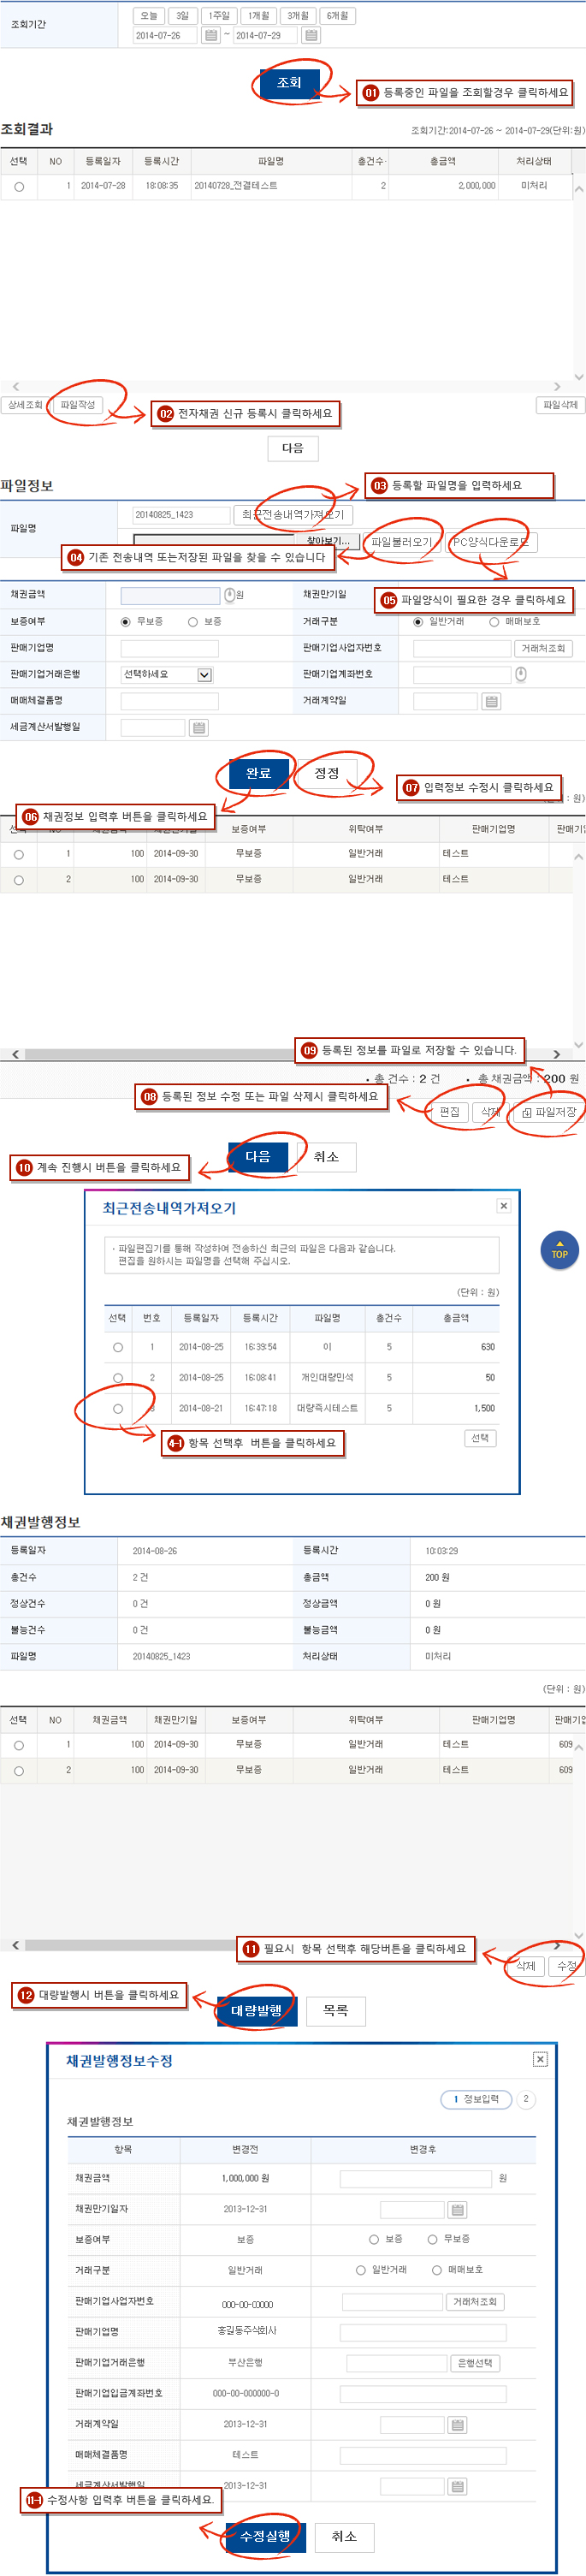Screen dimensions: 586x2576
Task: Click the 1 정보입력 step indicator
Action: (476, 2099)
